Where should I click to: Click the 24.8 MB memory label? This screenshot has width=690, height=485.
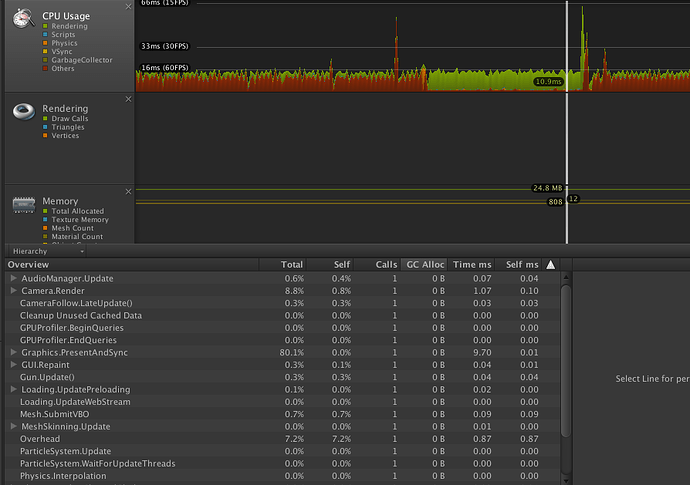pos(547,188)
